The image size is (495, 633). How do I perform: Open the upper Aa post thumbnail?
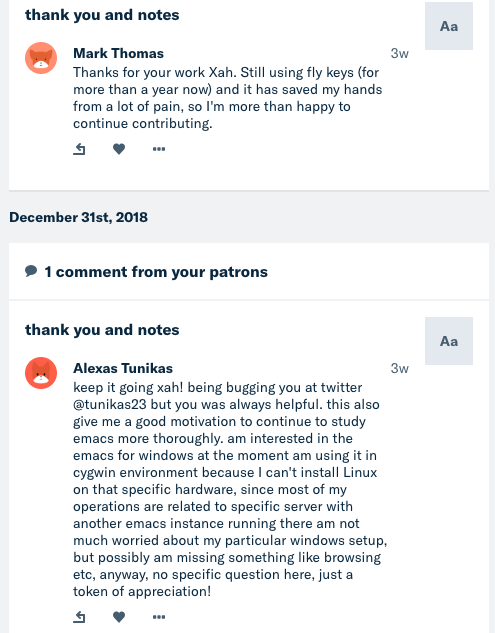449,26
